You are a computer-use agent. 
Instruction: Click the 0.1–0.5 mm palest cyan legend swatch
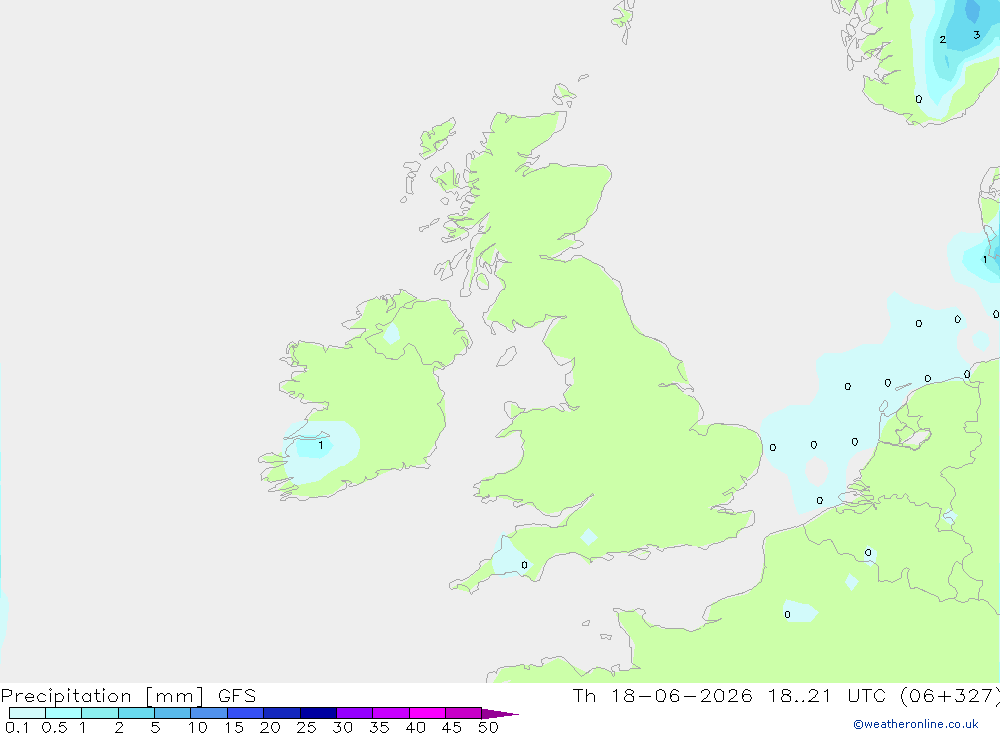pos(27,713)
